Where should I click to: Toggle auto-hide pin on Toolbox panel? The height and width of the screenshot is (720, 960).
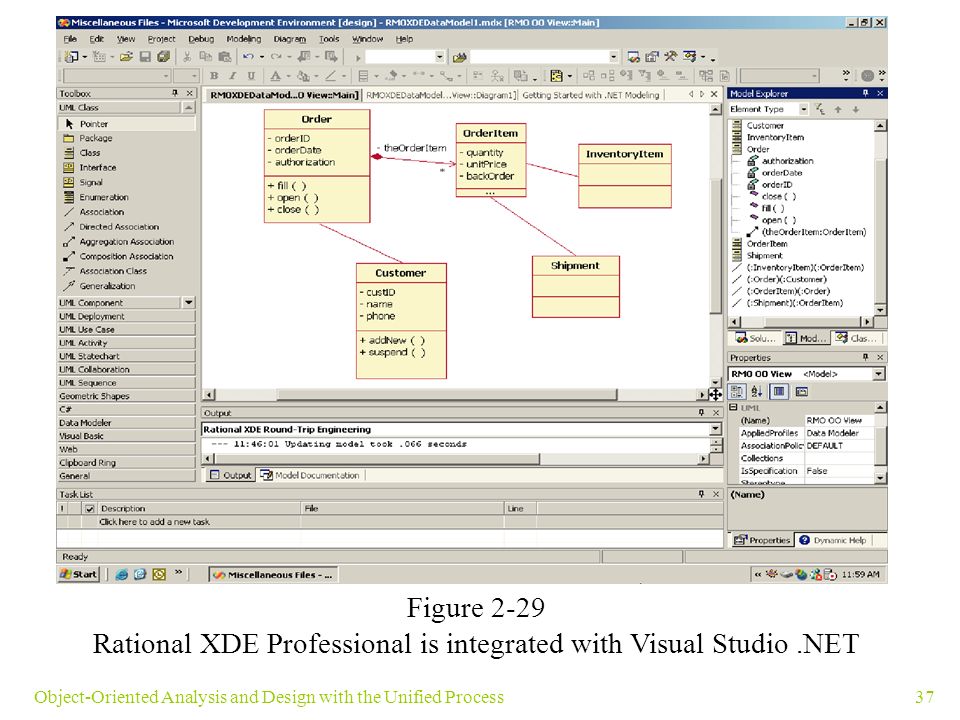(174, 93)
